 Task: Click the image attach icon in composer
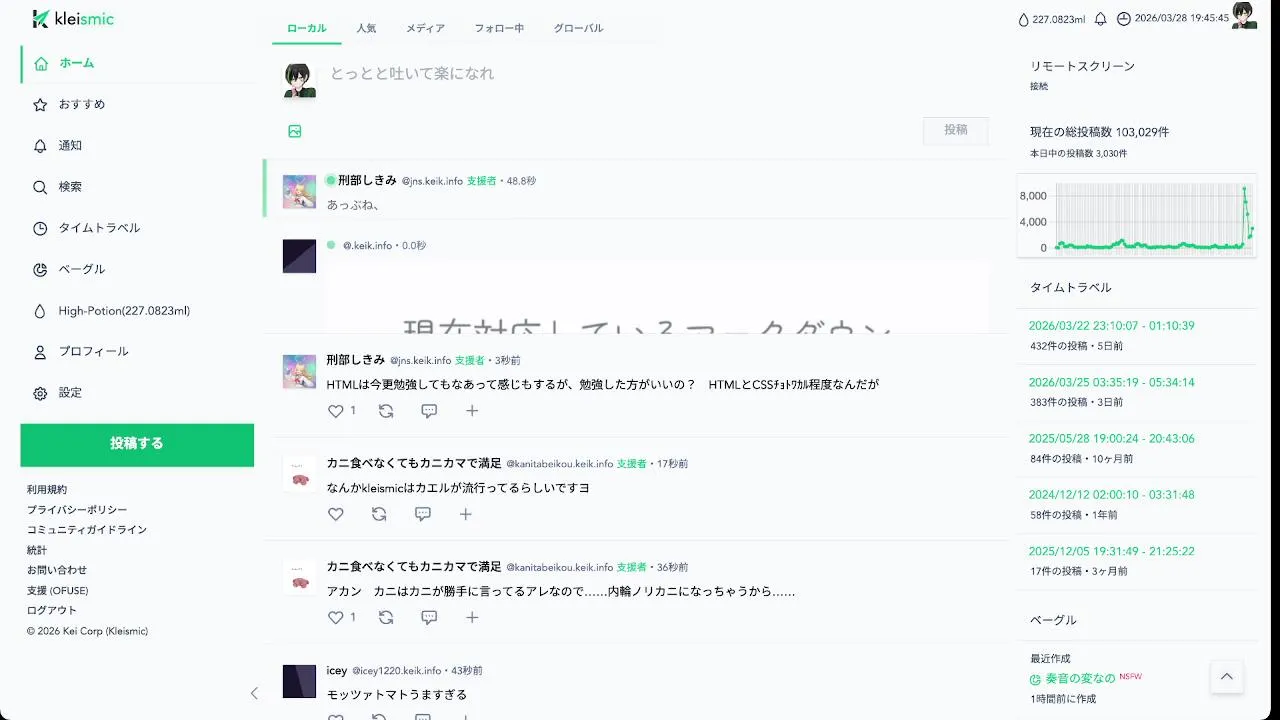click(x=295, y=131)
